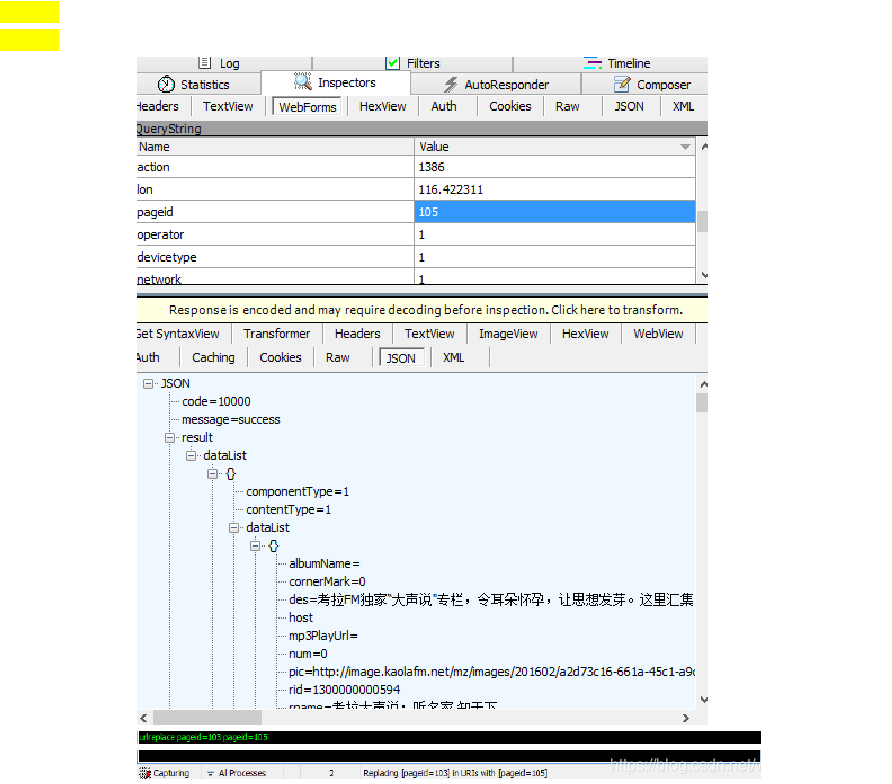892x784 pixels.
Task: Collapse first object under outer dataList
Action: 212,473
